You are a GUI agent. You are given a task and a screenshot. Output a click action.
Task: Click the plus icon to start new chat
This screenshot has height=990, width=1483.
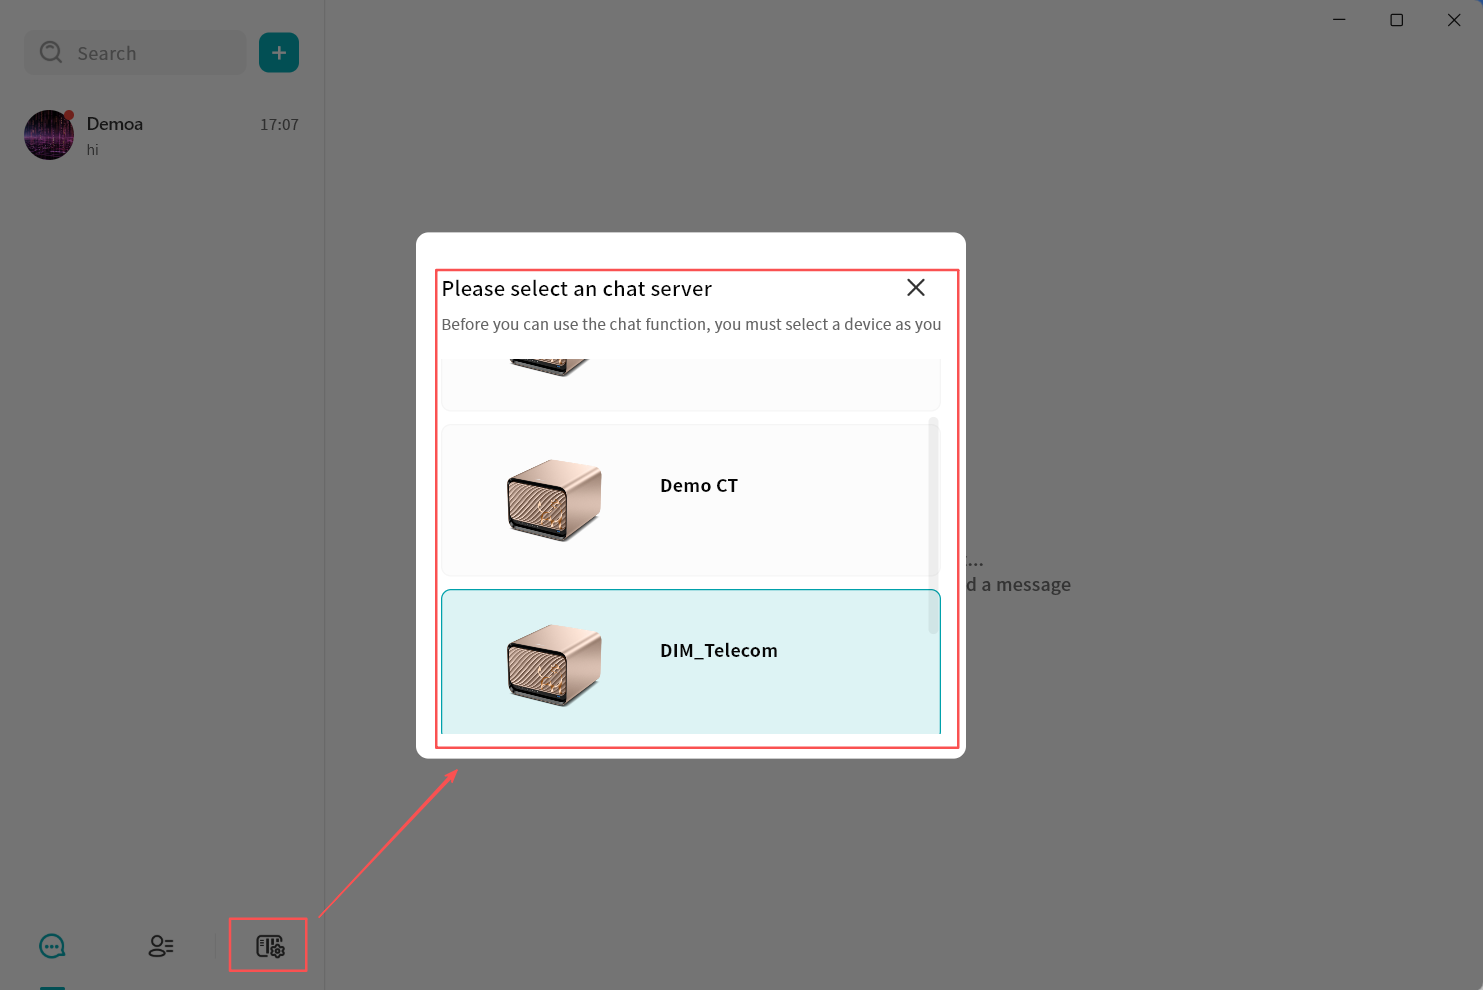279,53
